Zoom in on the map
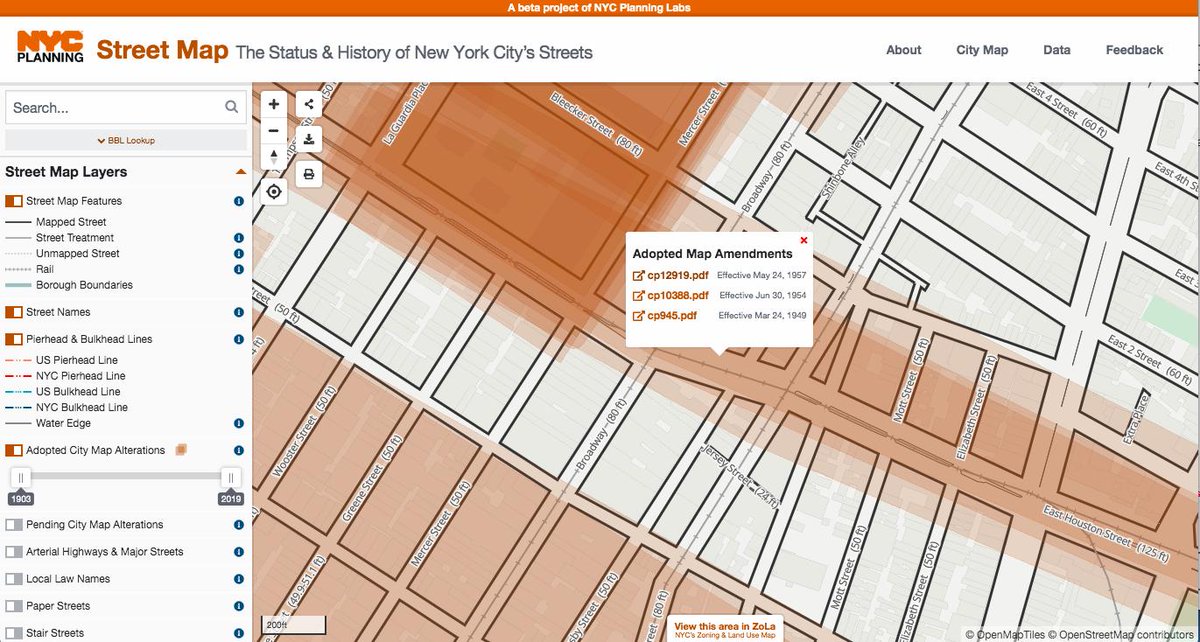This screenshot has width=1200, height=642. (x=274, y=104)
